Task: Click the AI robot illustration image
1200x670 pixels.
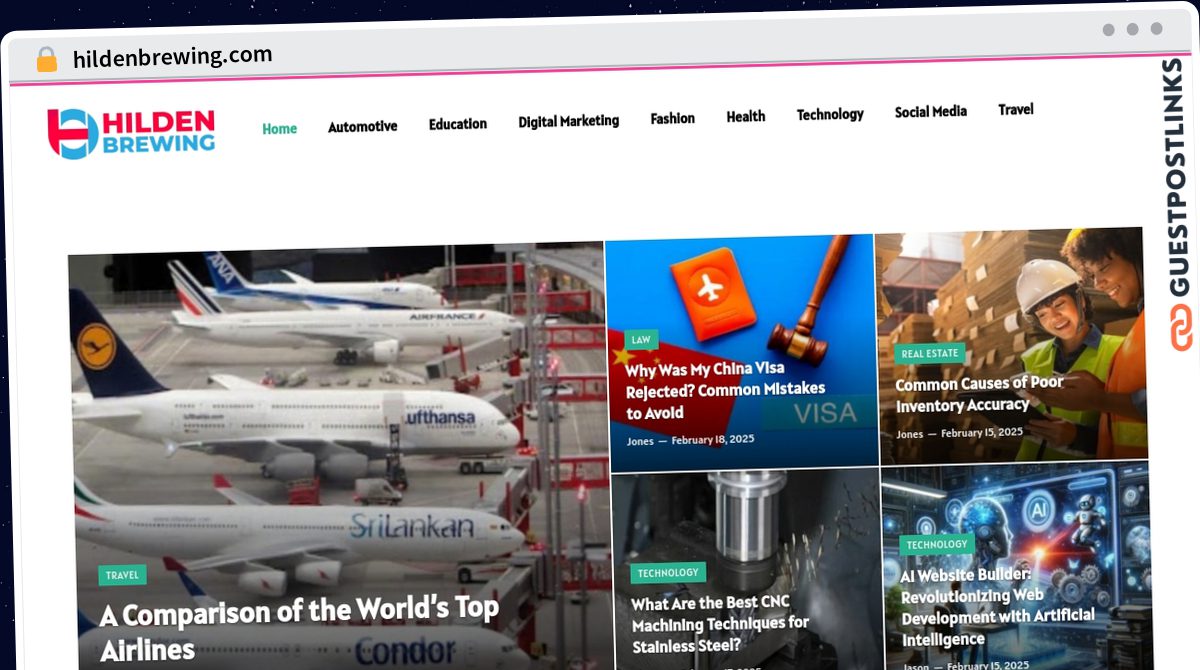Action: [x=1016, y=565]
